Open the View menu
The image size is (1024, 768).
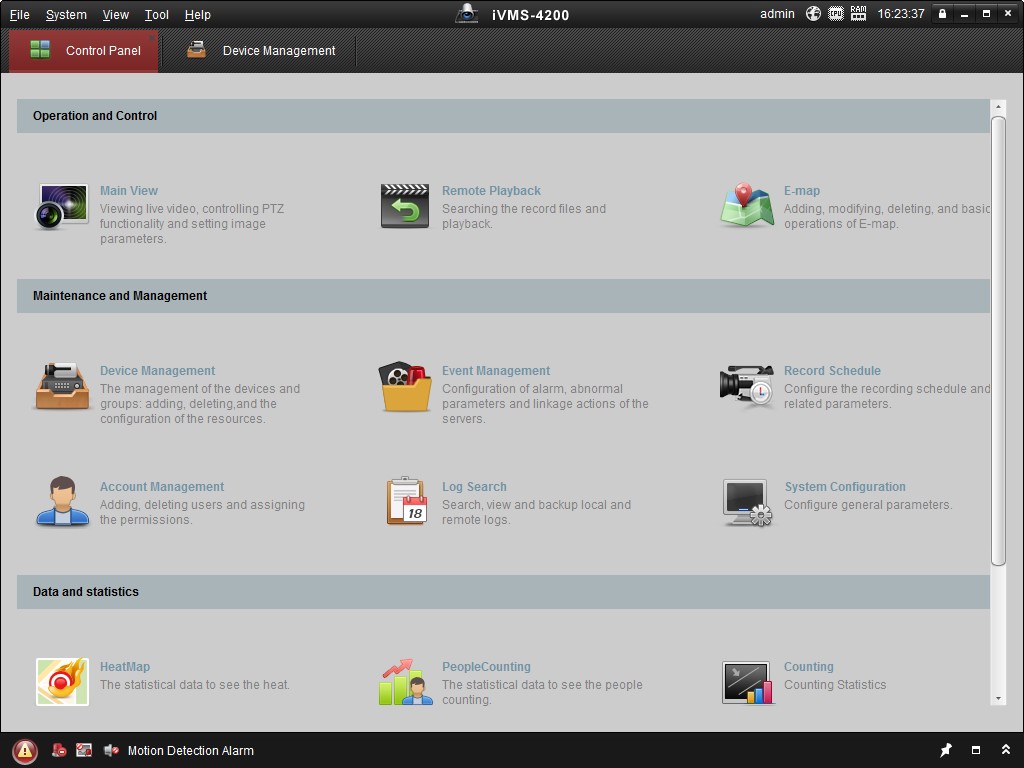click(x=116, y=14)
